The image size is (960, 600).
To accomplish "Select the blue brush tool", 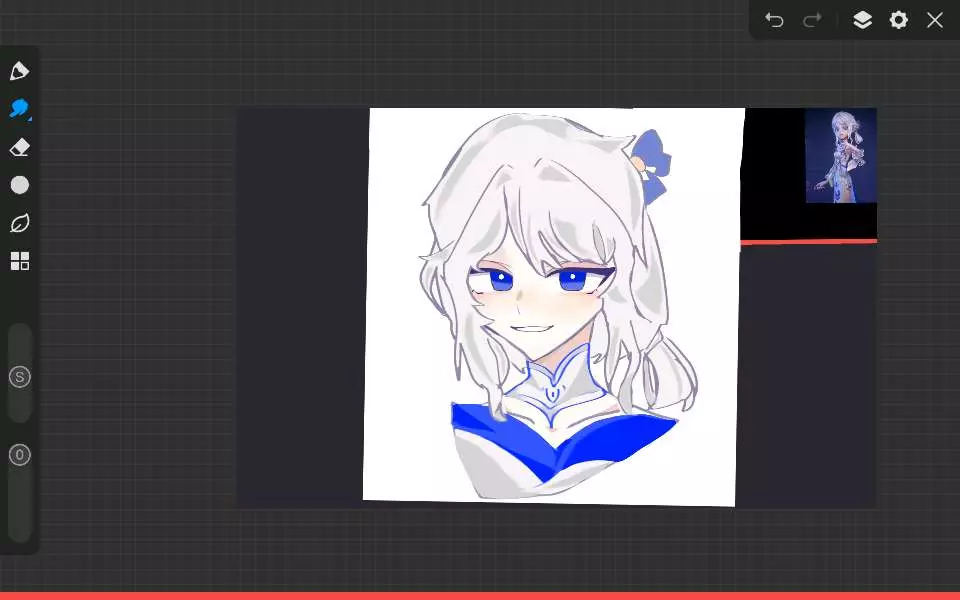I will coord(20,109).
